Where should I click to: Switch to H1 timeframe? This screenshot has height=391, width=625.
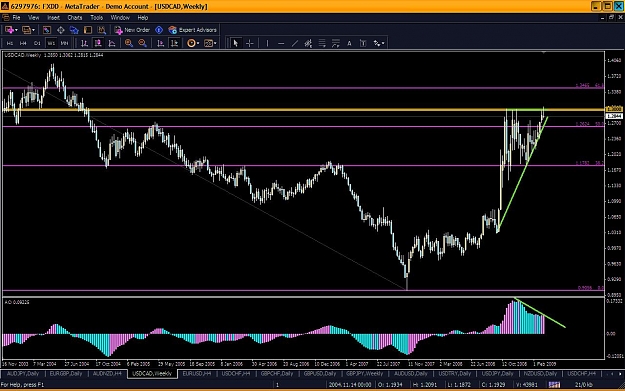(10, 43)
